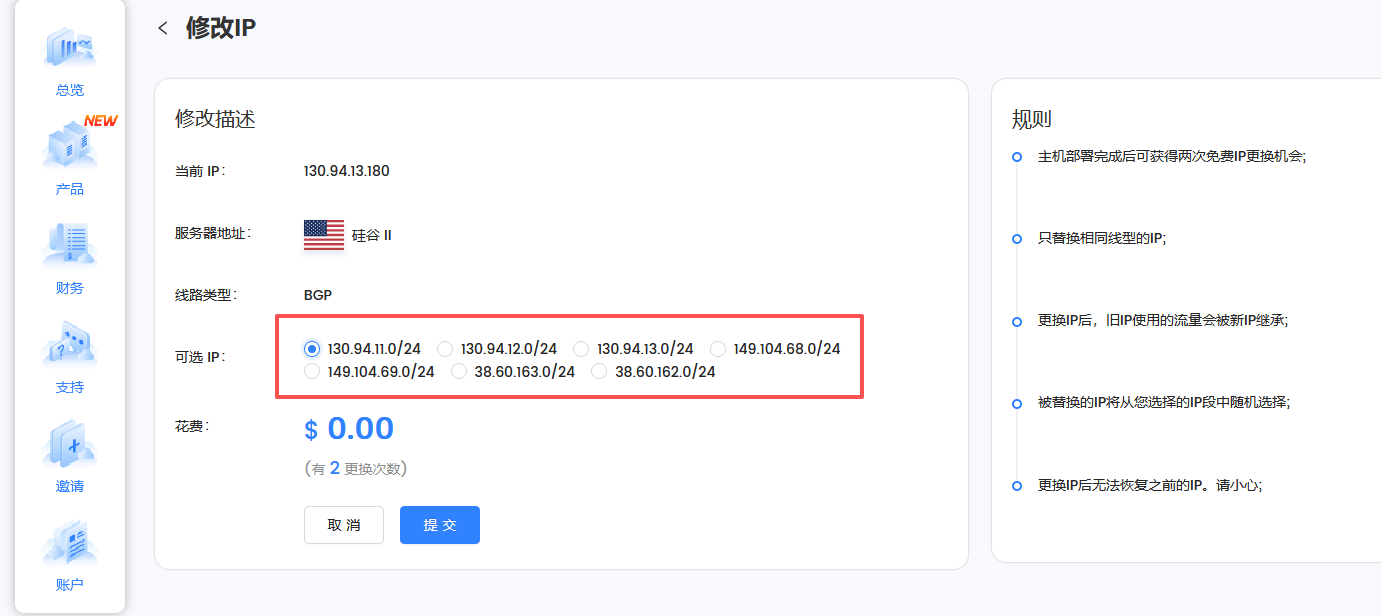Select the 38.60.163.0/24 IP range
This screenshot has width=1381, height=616.
pyautogui.click(x=459, y=371)
